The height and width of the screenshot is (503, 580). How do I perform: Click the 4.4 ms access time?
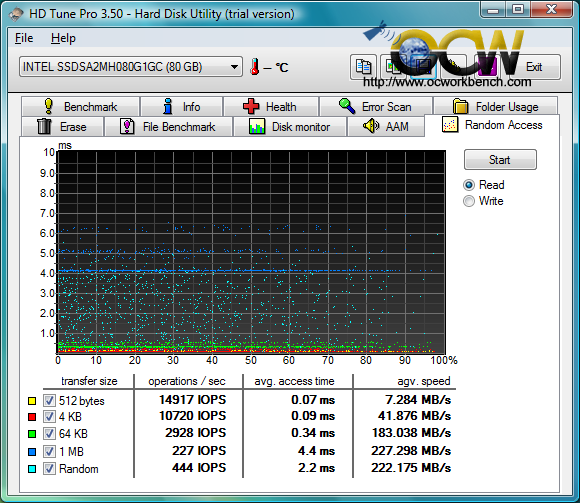(x=317, y=450)
